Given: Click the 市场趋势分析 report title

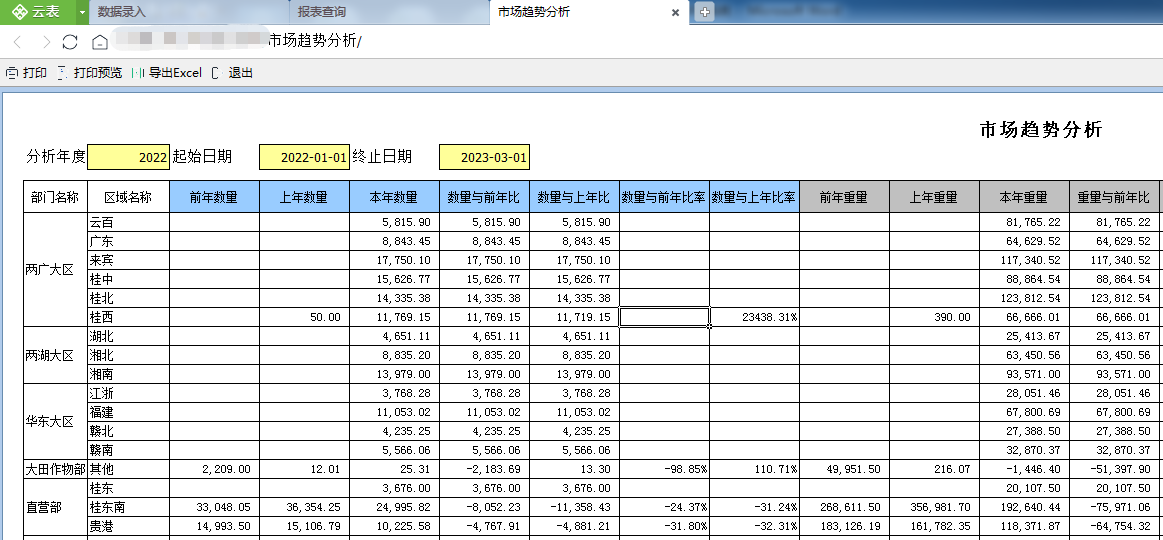Looking at the screenshot, I should (1041, 130).
